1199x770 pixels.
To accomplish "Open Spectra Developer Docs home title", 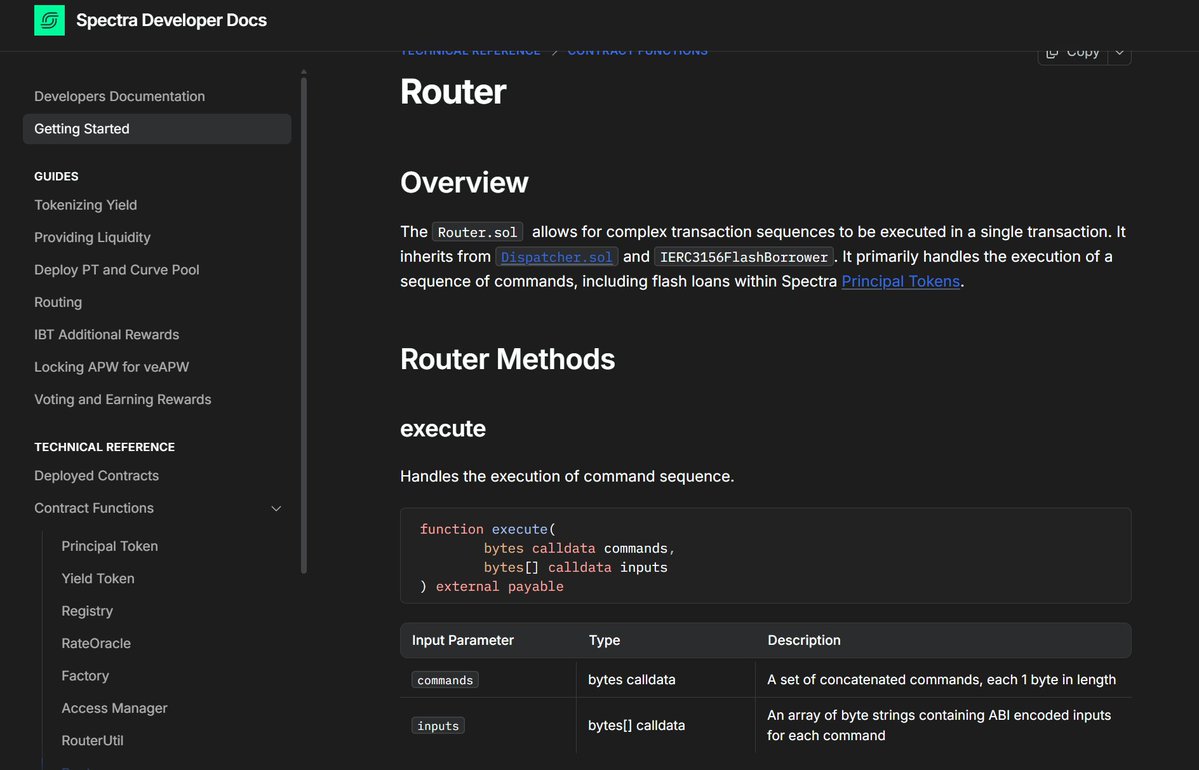I will point(171,21).
